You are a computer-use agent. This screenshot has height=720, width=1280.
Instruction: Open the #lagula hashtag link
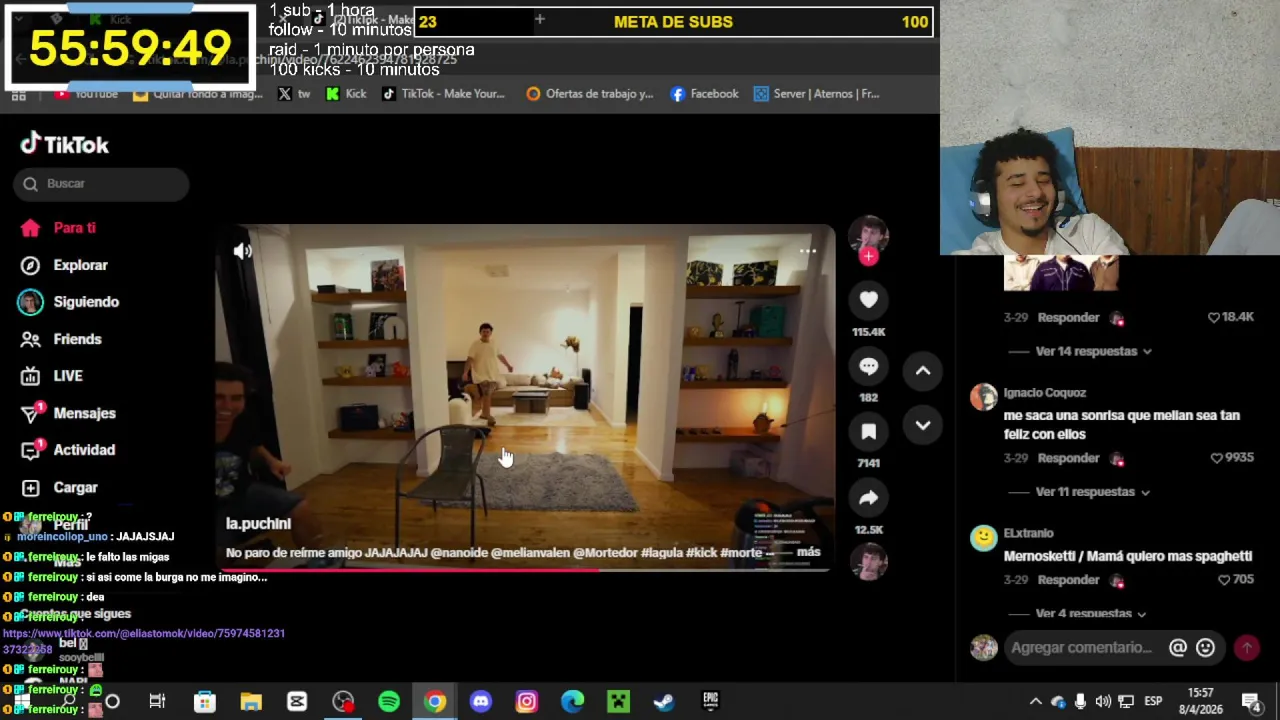coord(661,552)
